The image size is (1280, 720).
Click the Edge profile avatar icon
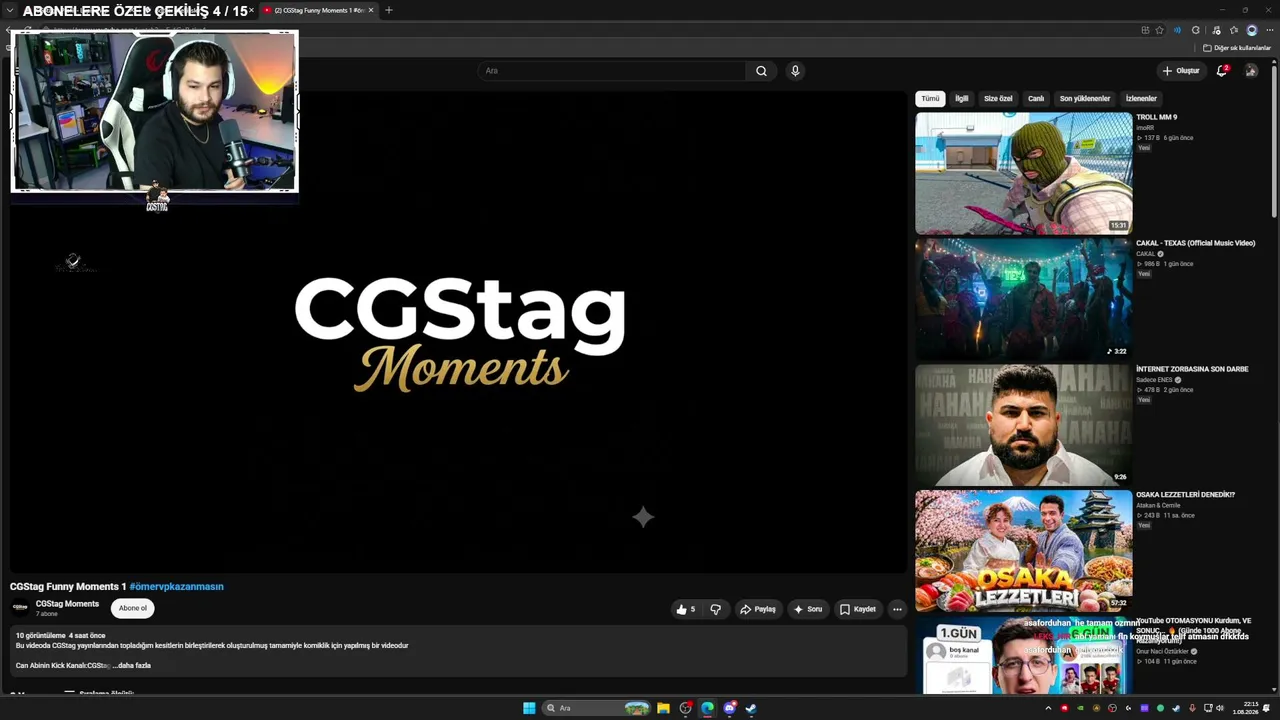[1251, 30]
